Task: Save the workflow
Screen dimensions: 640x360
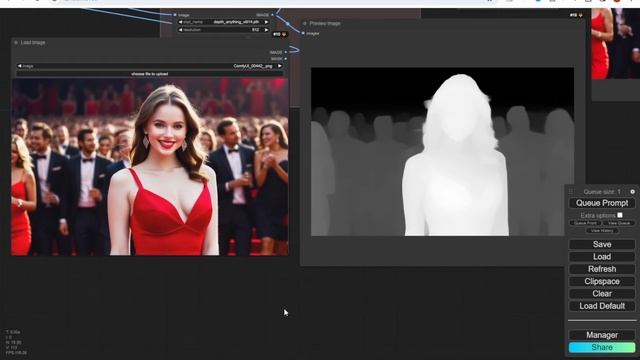Action: [602, 244]
